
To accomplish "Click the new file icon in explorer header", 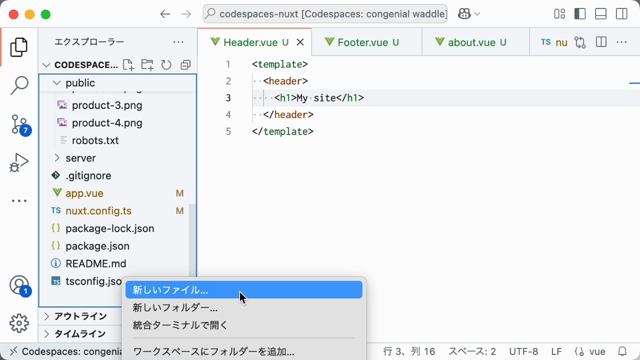I will [x=128, y=65].
